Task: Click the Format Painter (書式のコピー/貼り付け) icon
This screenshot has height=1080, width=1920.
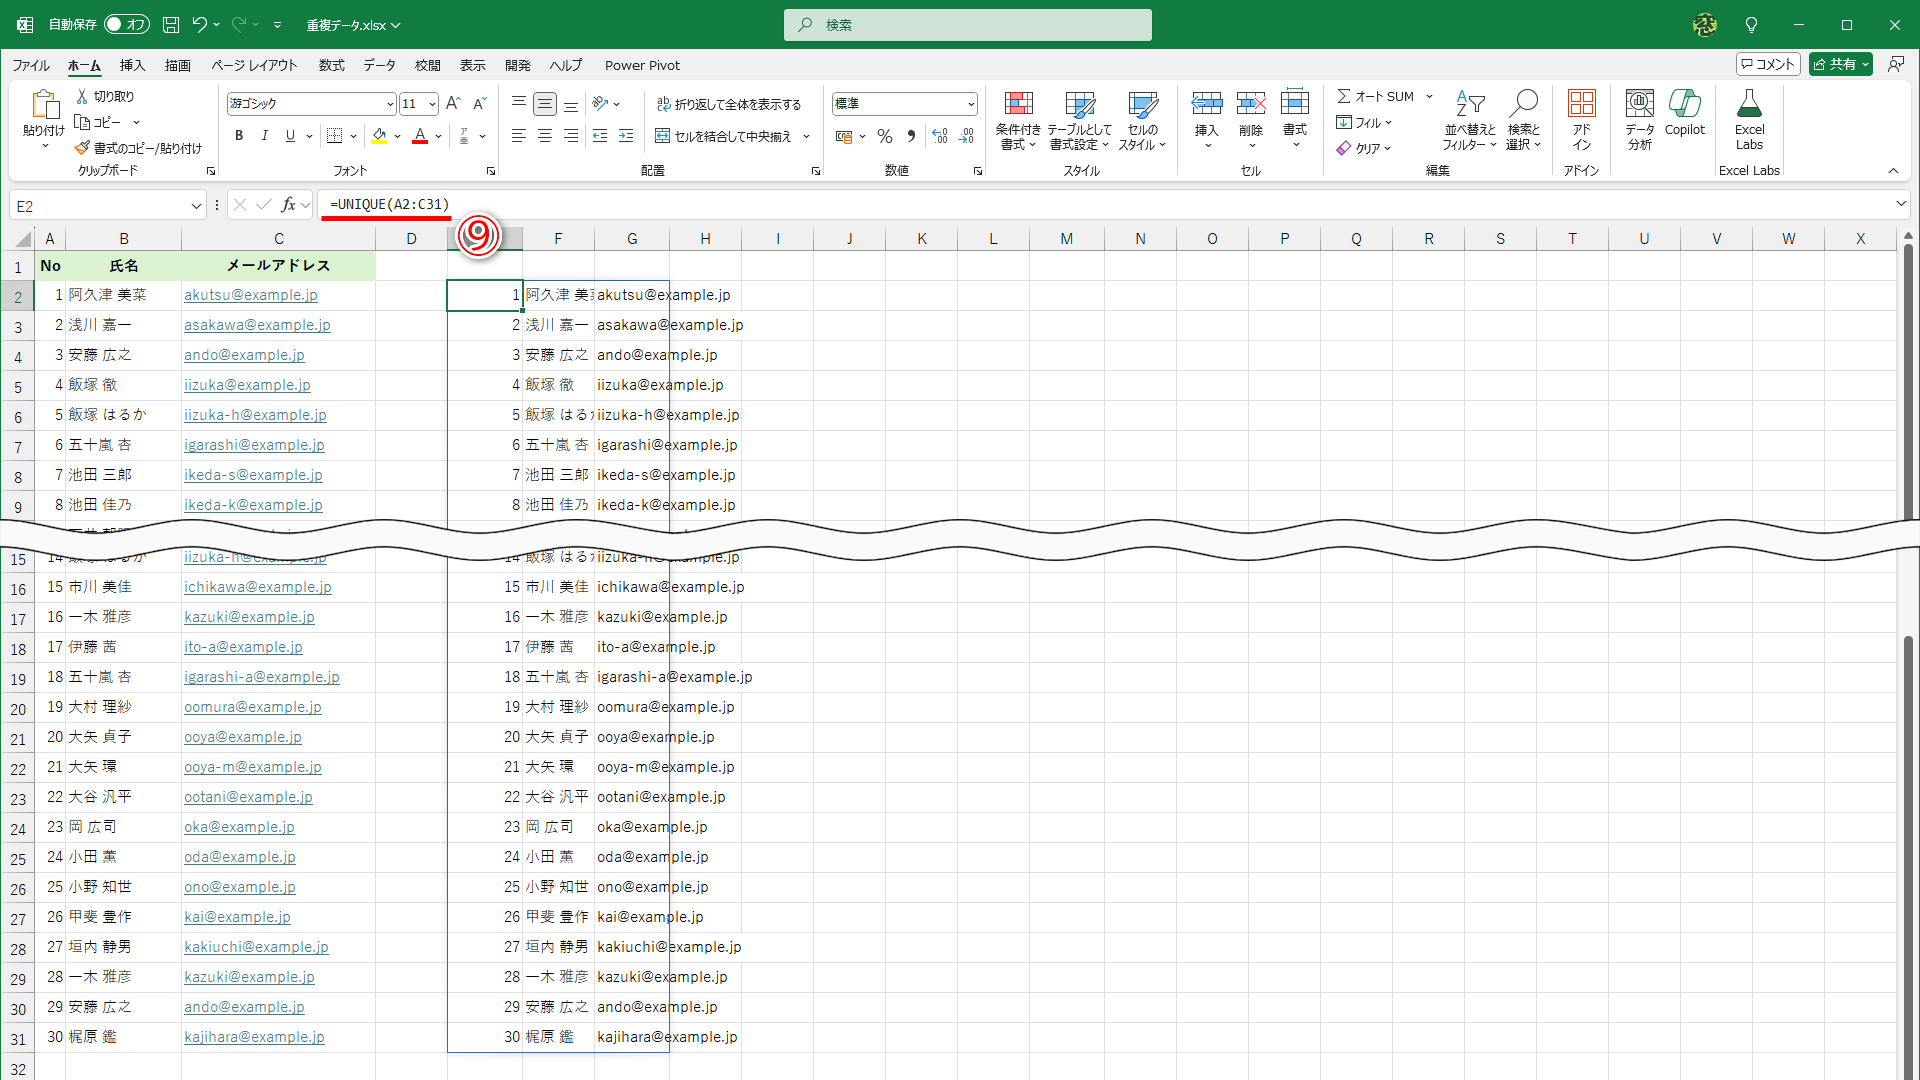Action: (82, 148)
